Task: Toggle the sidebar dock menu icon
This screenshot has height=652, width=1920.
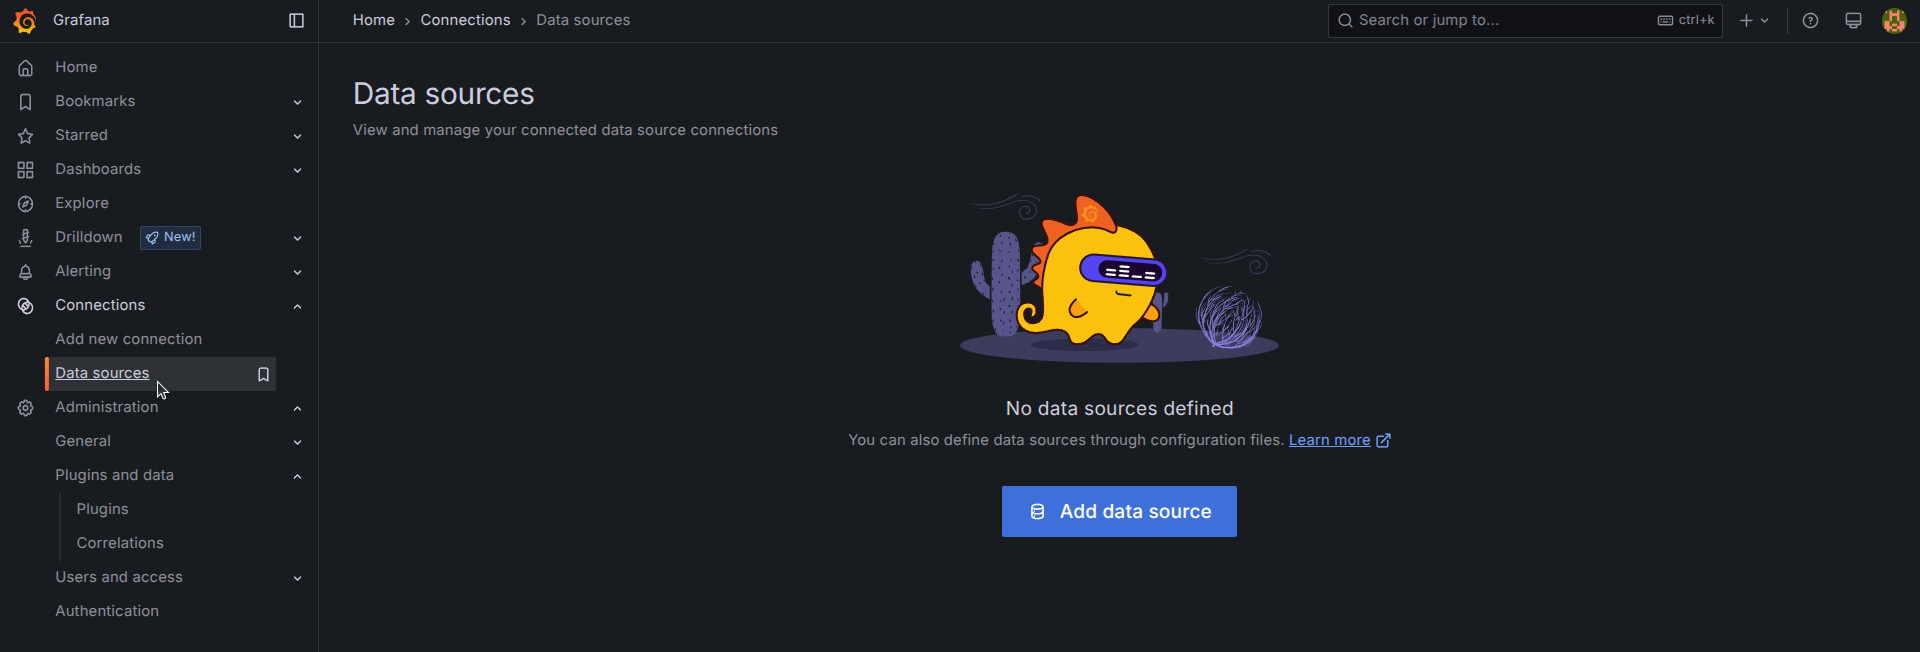Action: click(x=296, y=21)
